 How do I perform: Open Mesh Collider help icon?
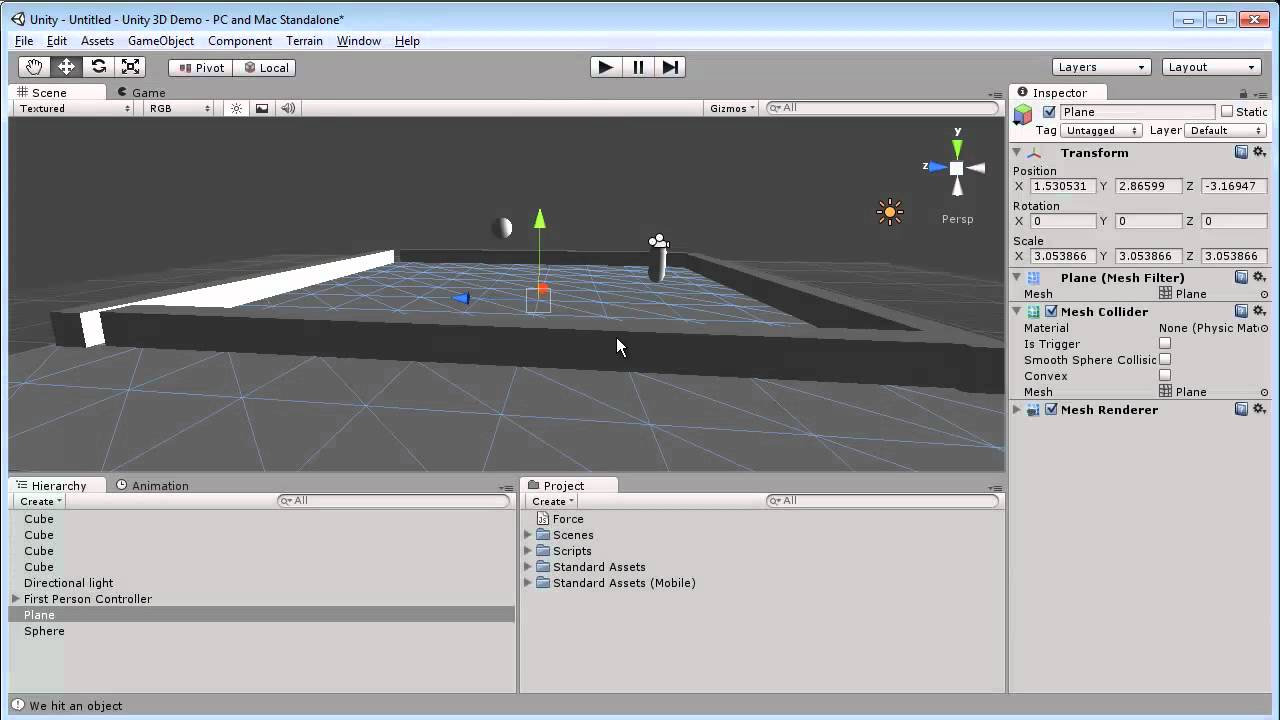[1241, 311]
